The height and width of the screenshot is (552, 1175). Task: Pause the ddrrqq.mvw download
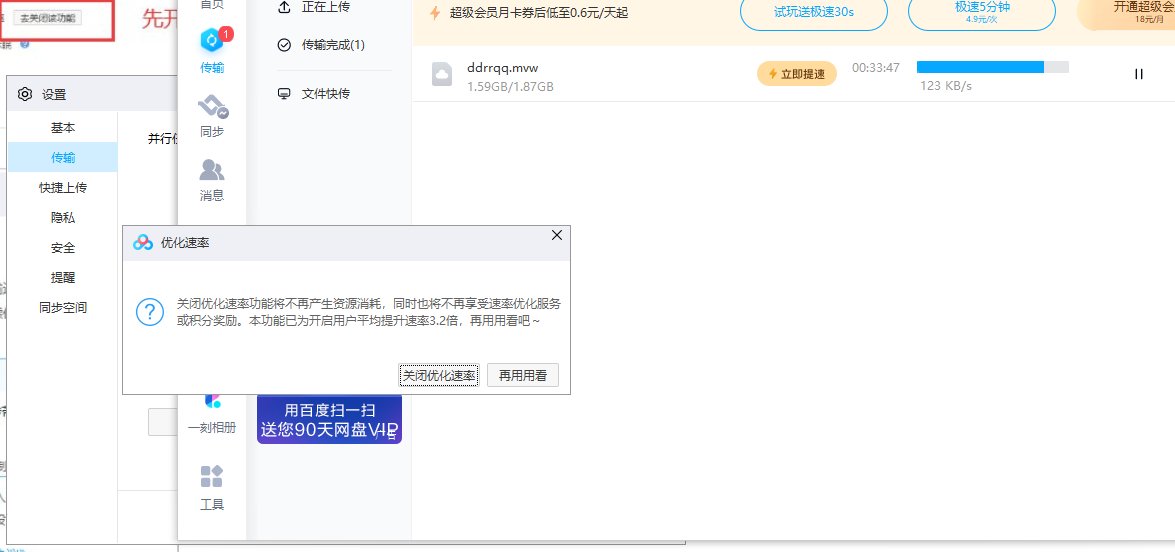[x=1138, y=74]
